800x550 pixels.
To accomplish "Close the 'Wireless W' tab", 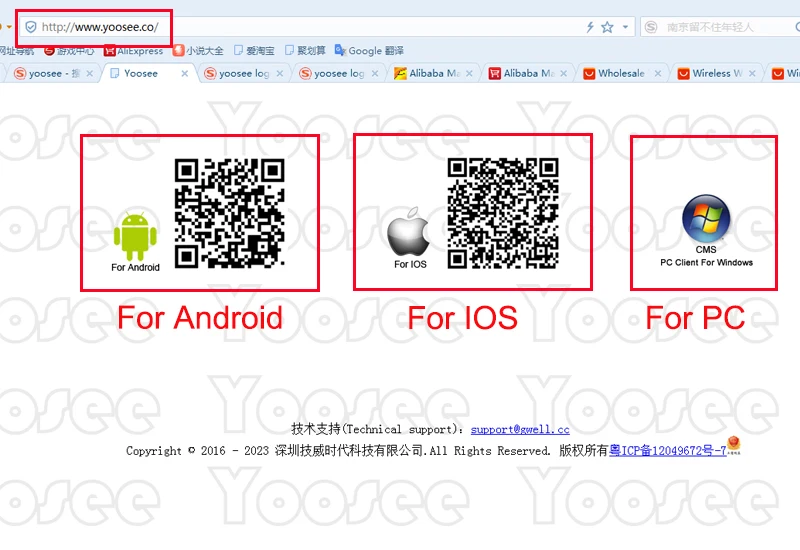I will pos(753,73).
